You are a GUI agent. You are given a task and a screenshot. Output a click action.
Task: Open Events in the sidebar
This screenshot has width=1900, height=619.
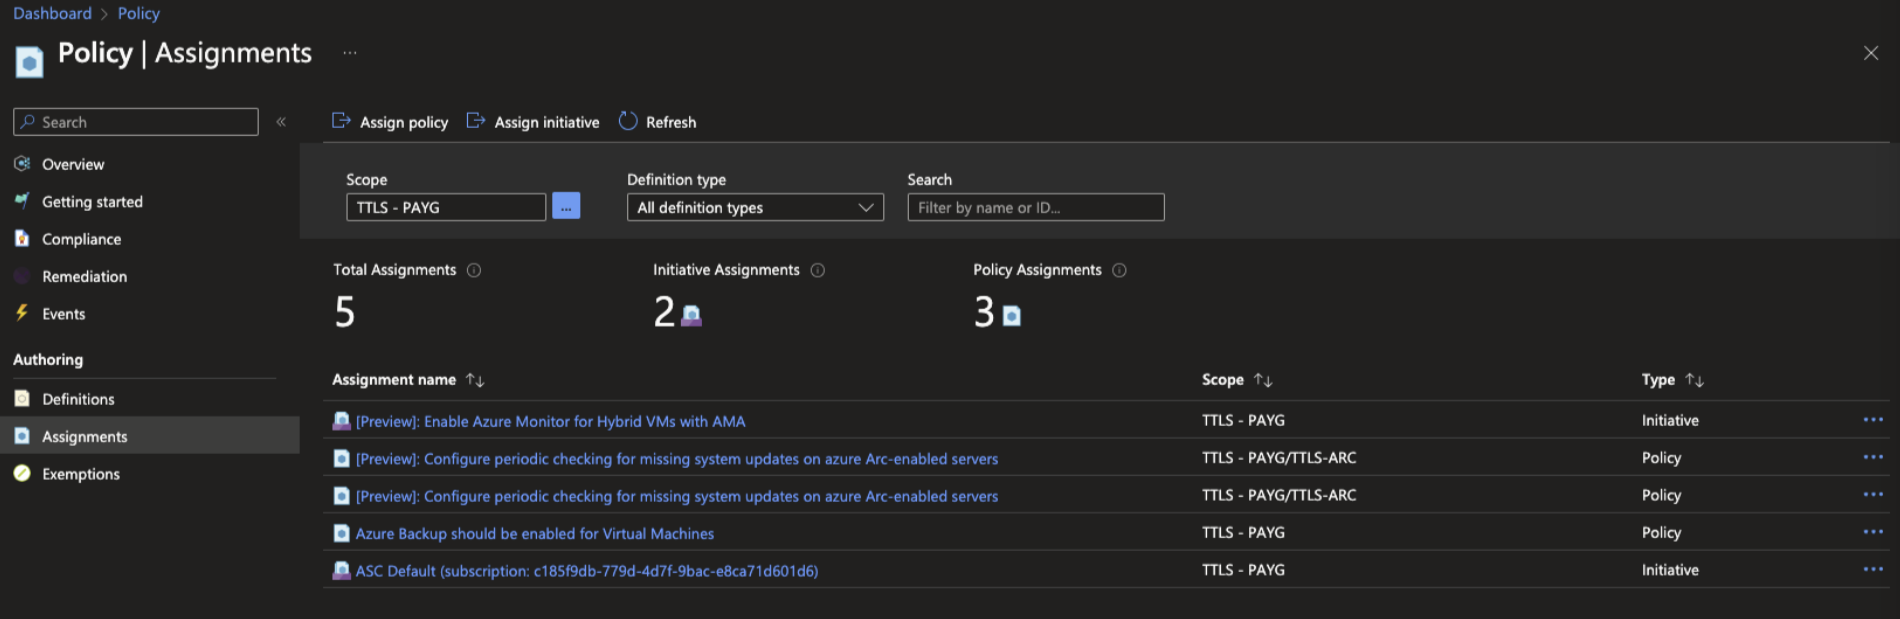[x=63, y=314]
